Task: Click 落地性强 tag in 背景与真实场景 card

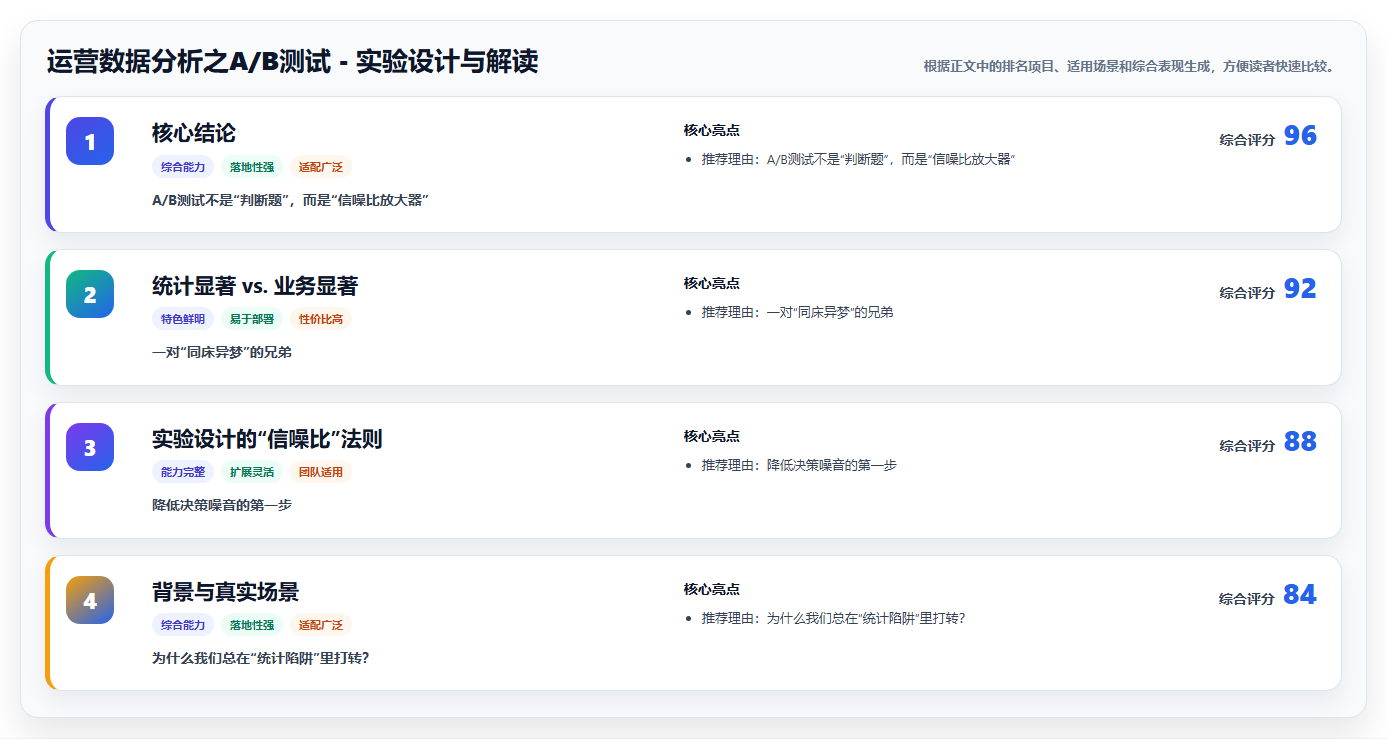Action: (x=252, y=626)
